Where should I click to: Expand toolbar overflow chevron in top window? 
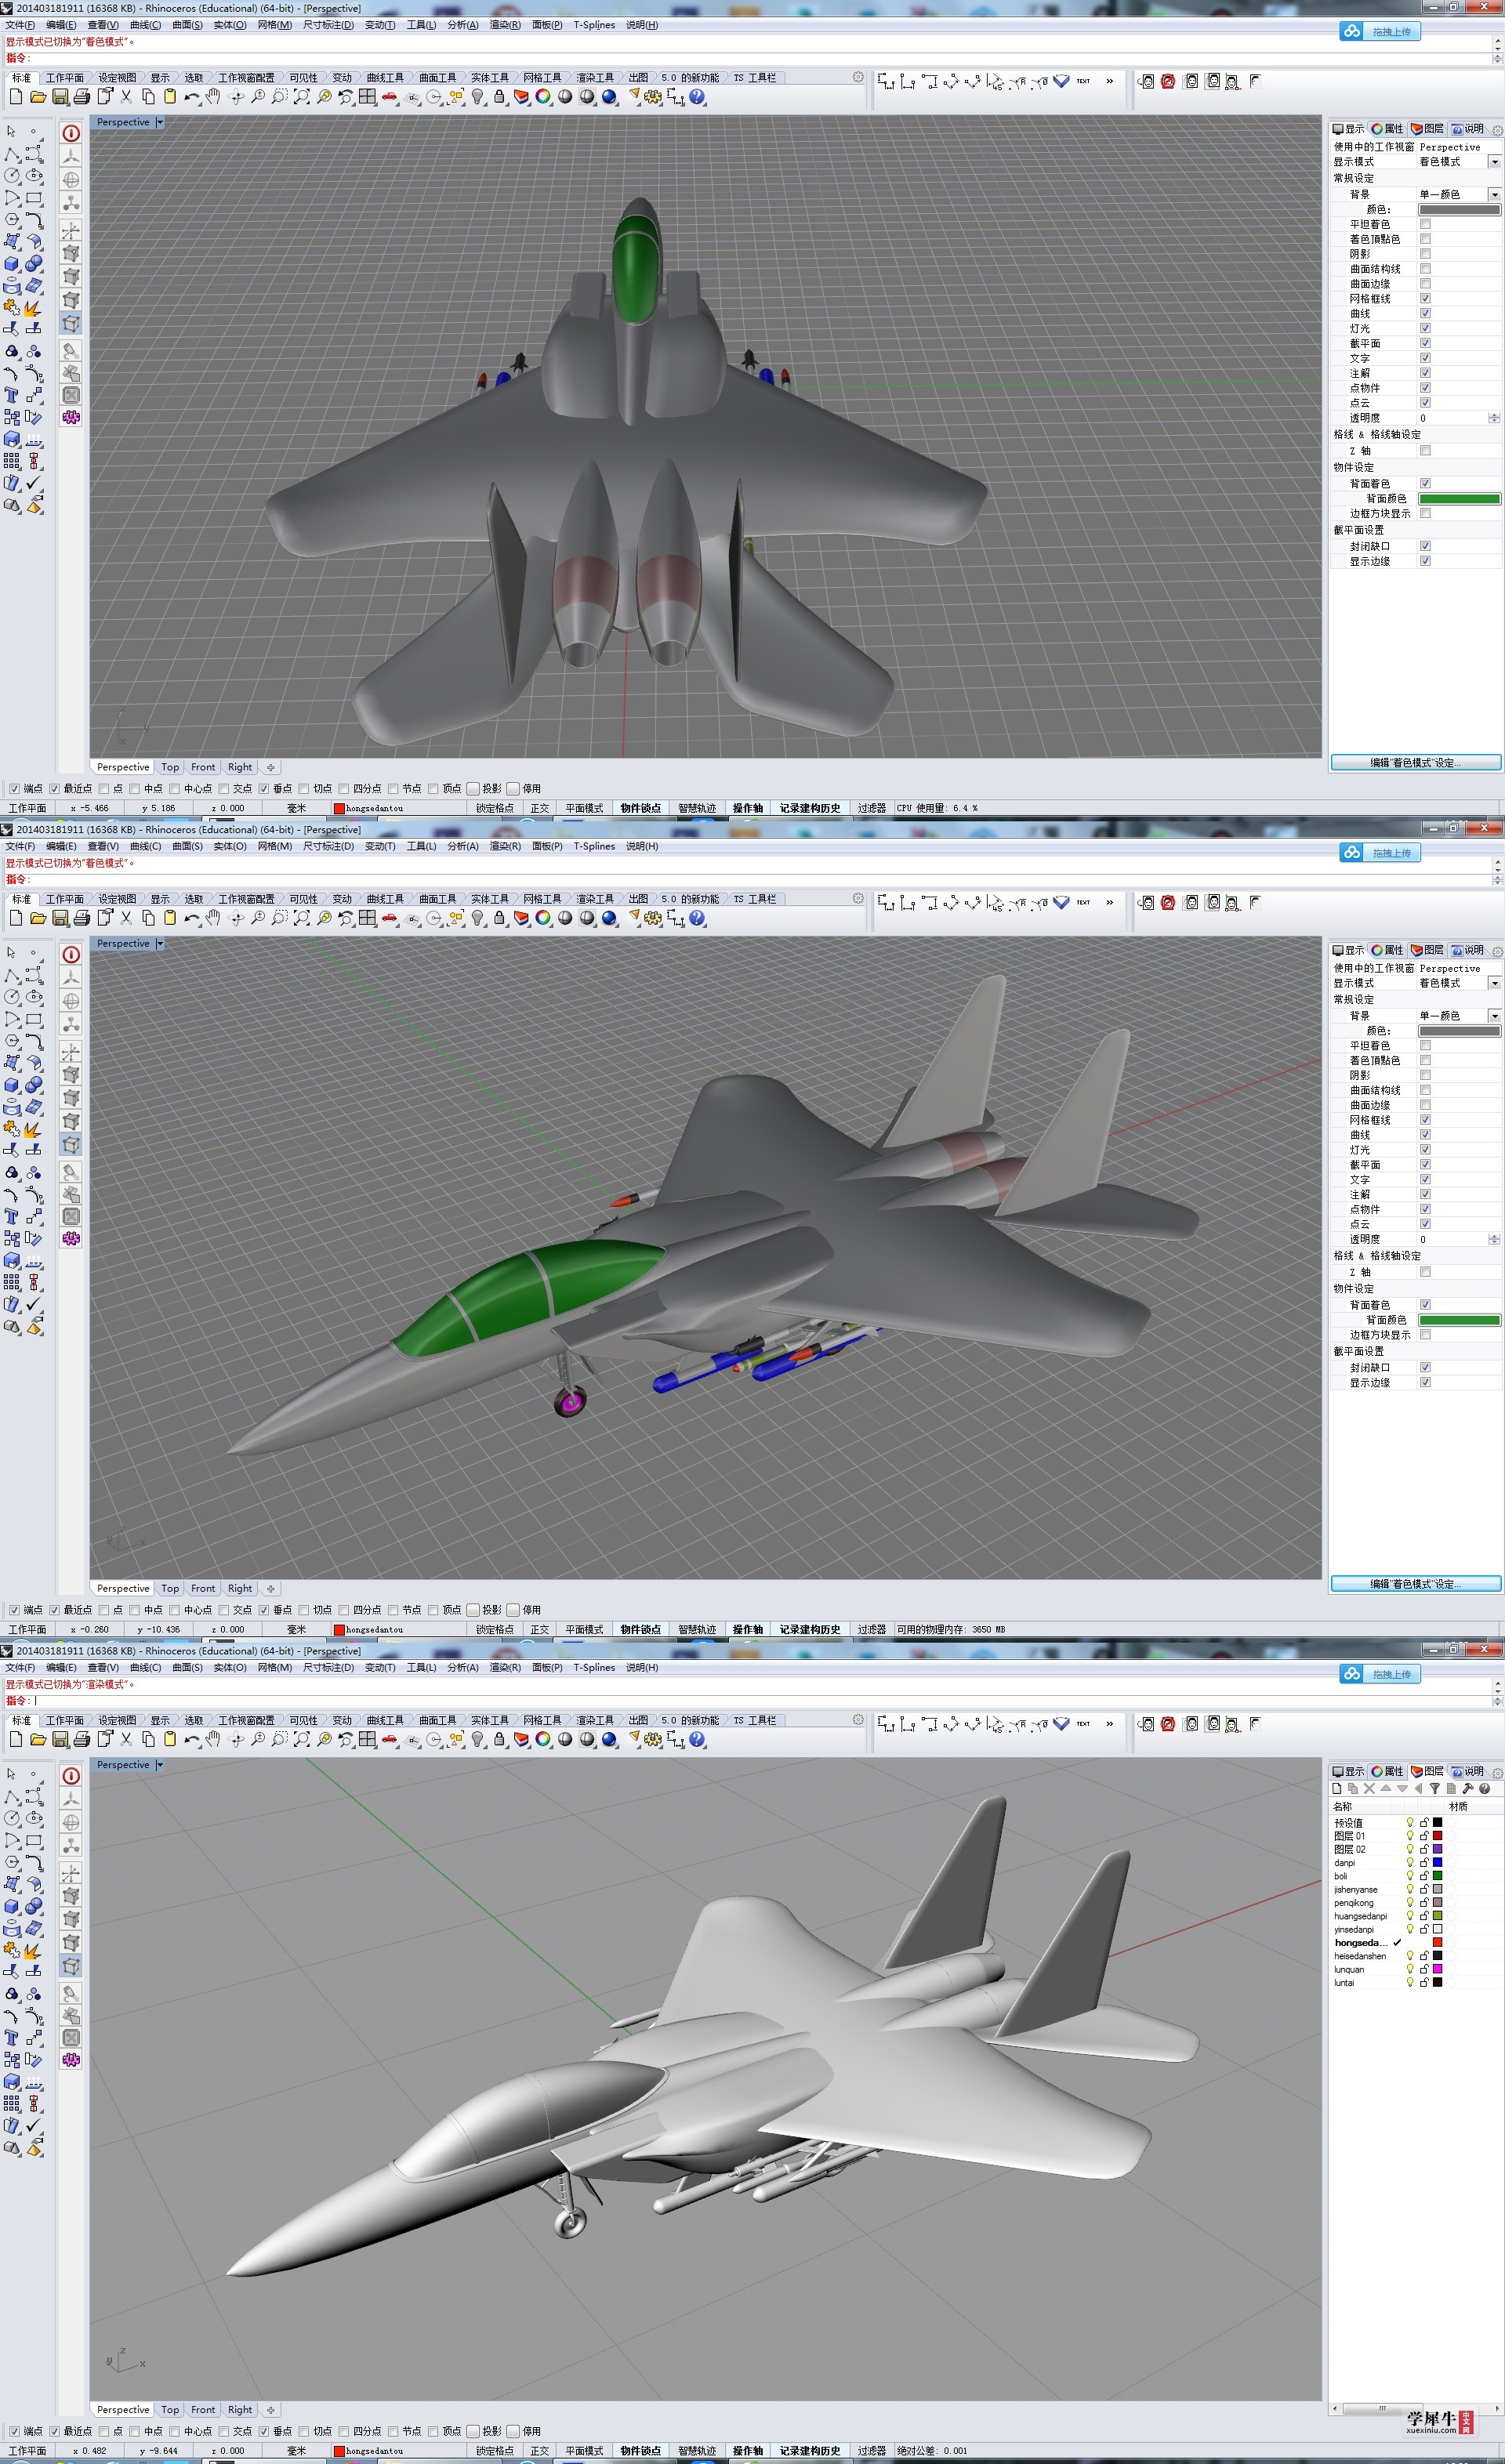(1109, 81)
